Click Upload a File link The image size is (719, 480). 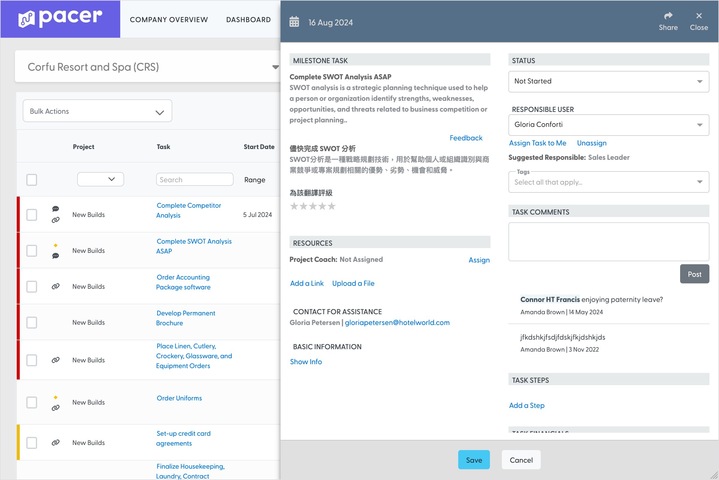click(x=353, y=283)
